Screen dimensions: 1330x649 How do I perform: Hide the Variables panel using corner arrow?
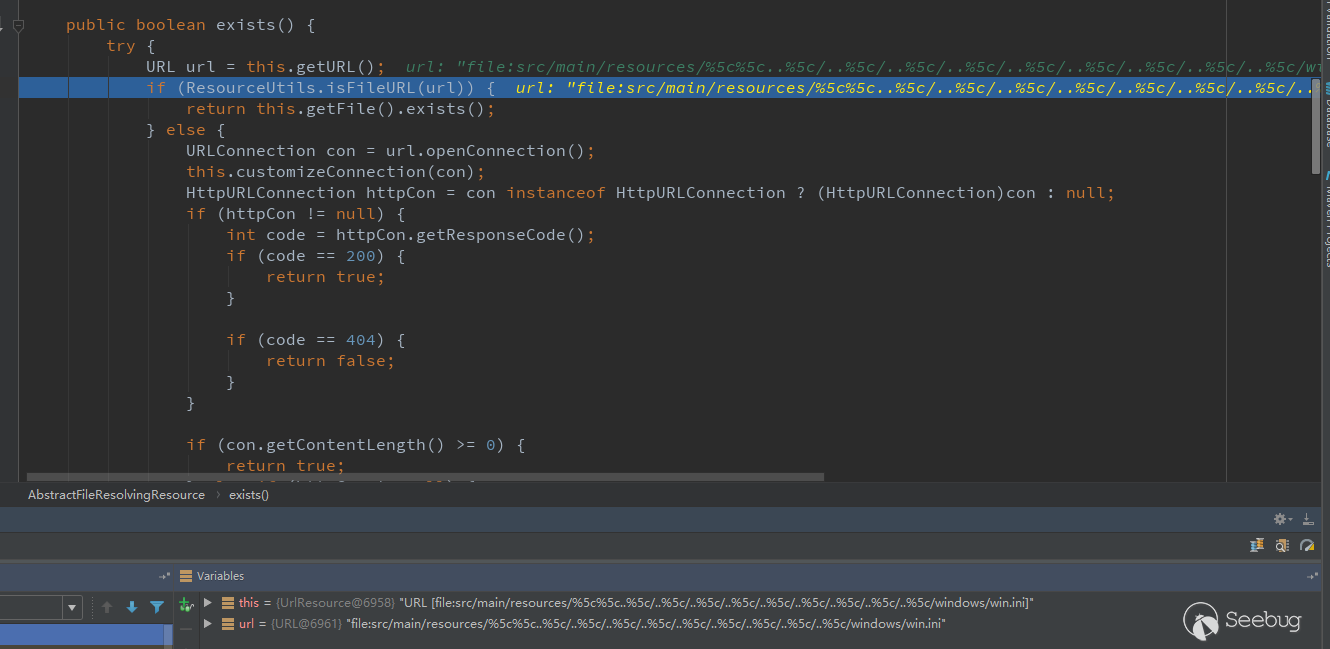coord(1313,577)
